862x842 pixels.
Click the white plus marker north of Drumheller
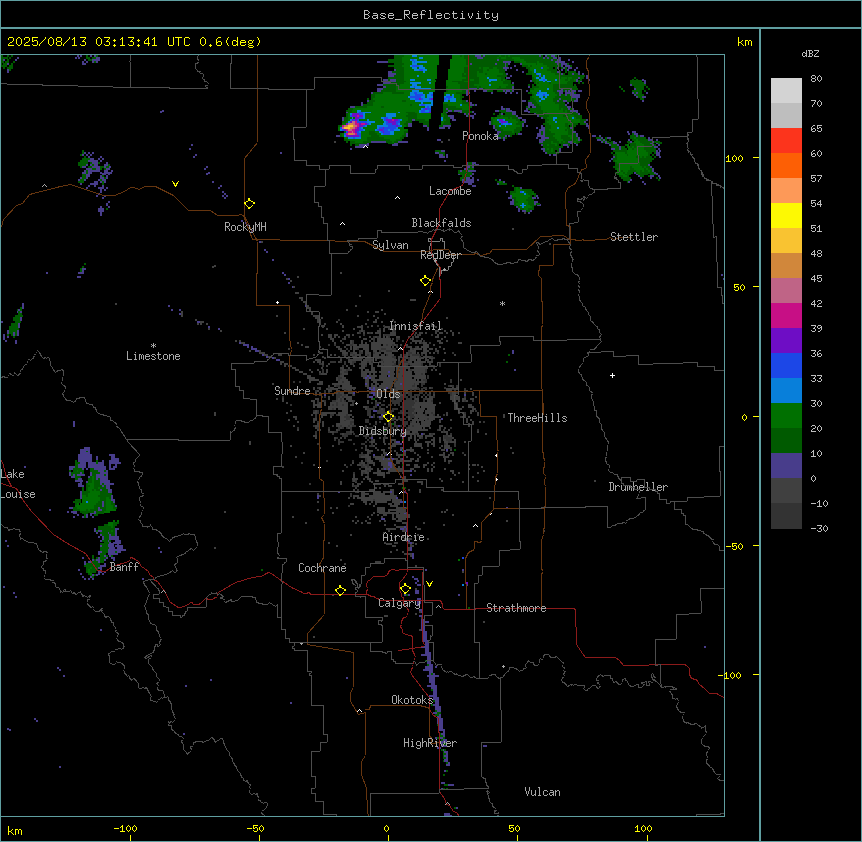click(x=612, y=375)
